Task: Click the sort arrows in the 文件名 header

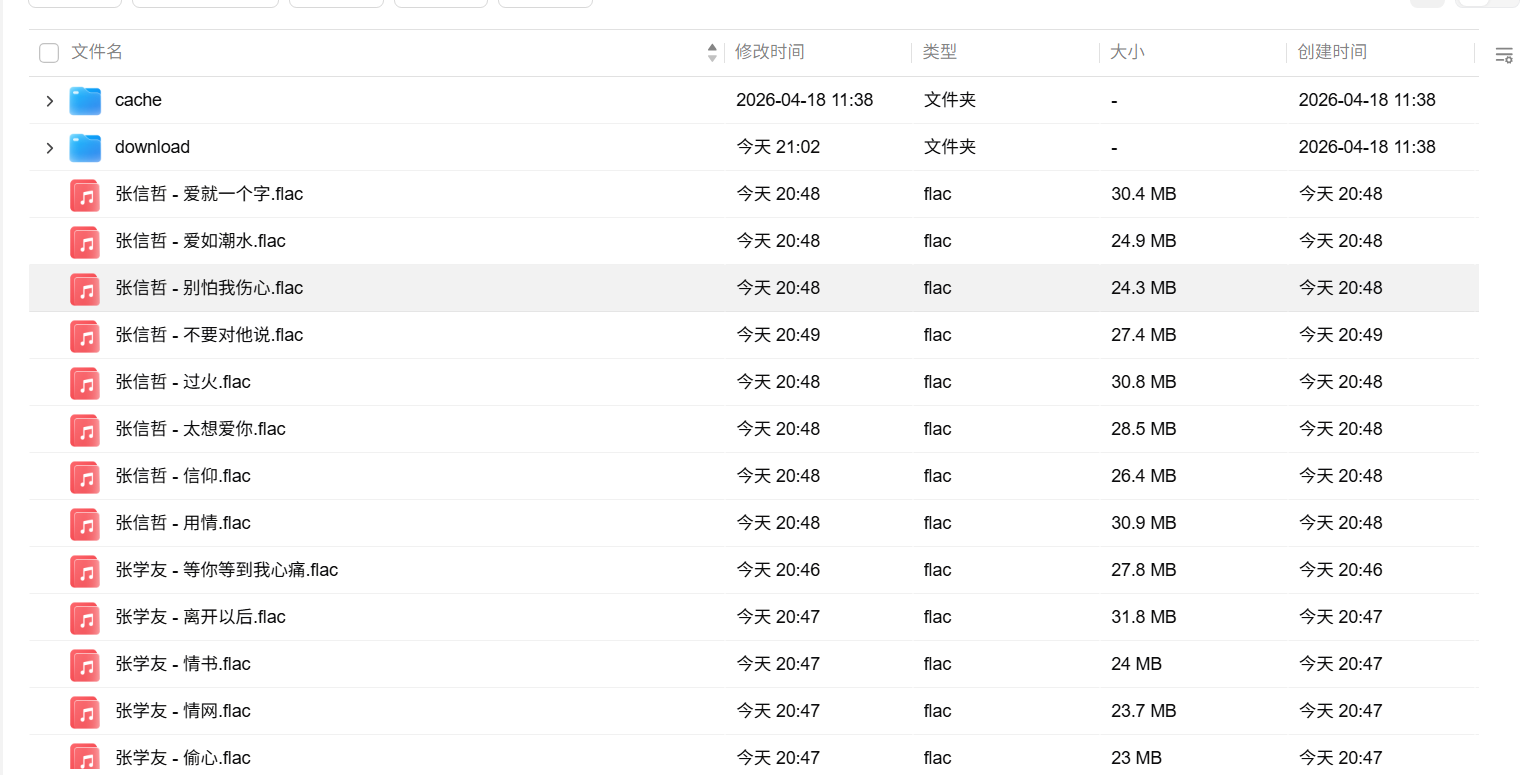Action: pos(712,53)
